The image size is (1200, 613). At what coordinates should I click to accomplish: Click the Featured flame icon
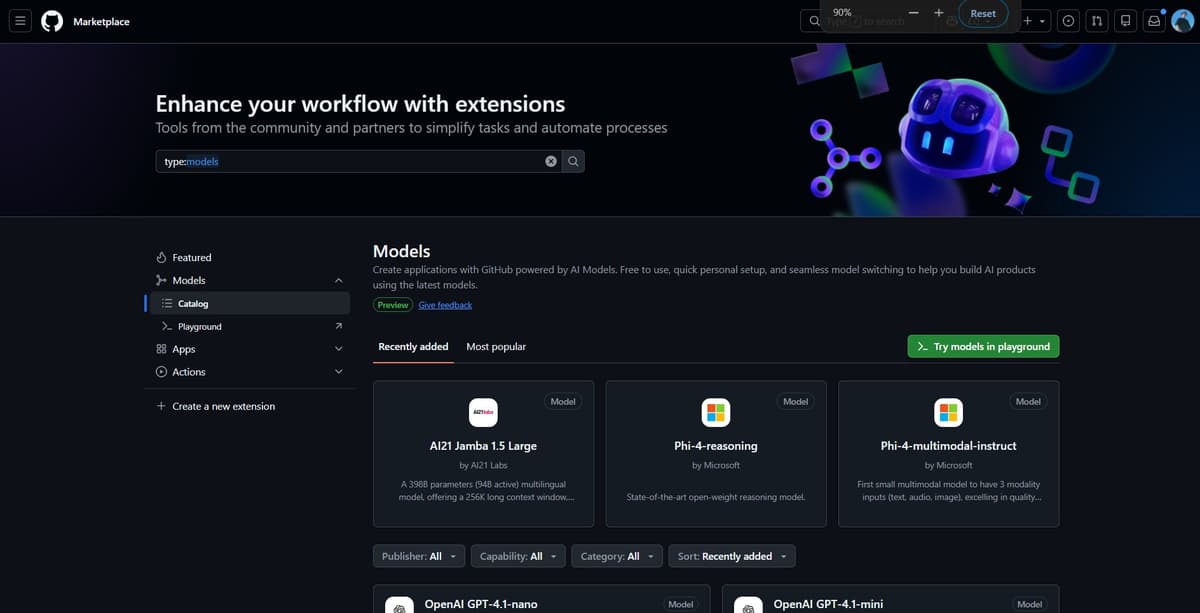161,258
